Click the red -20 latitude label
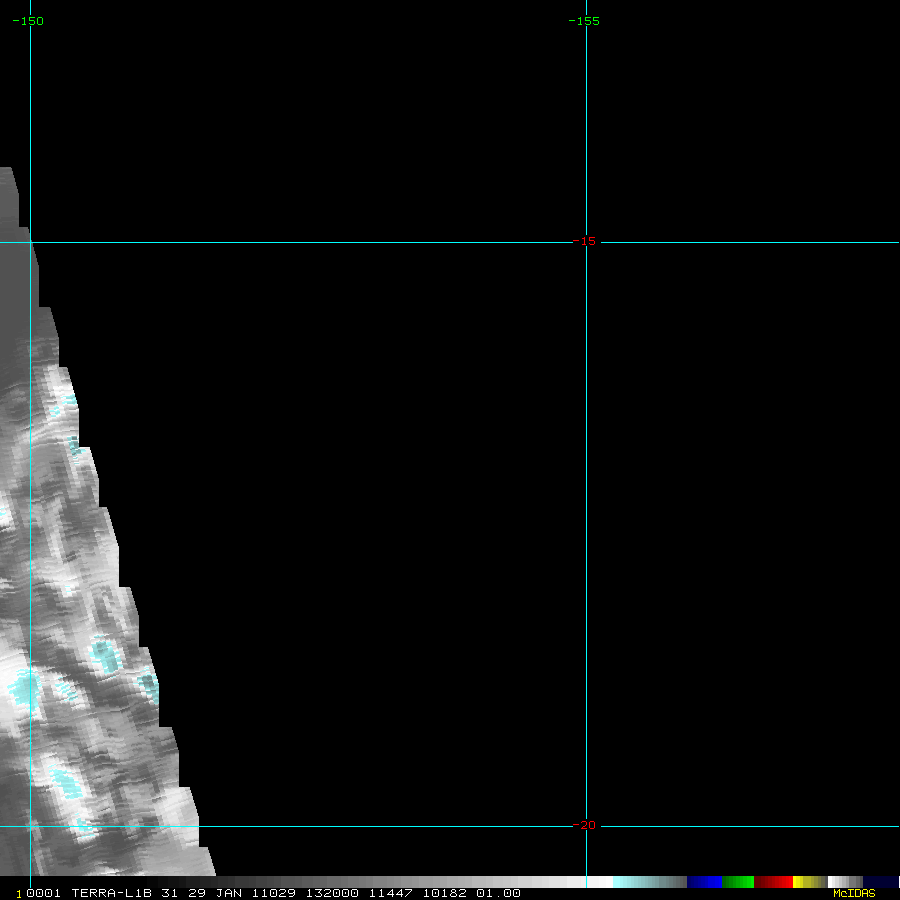The width and height of the screenshot is (900, 900). (584, 825)
